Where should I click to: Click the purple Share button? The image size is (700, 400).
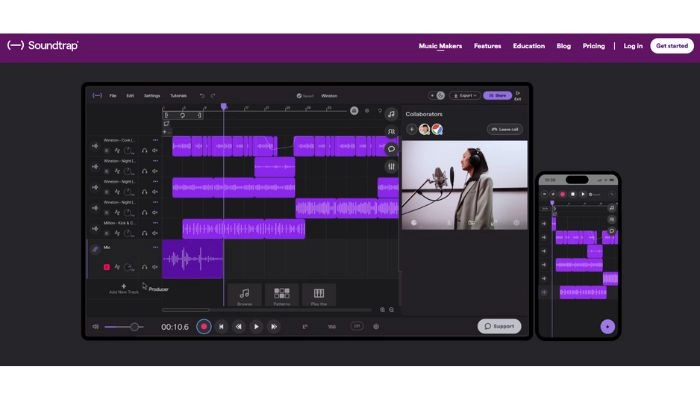click(497, 96)
